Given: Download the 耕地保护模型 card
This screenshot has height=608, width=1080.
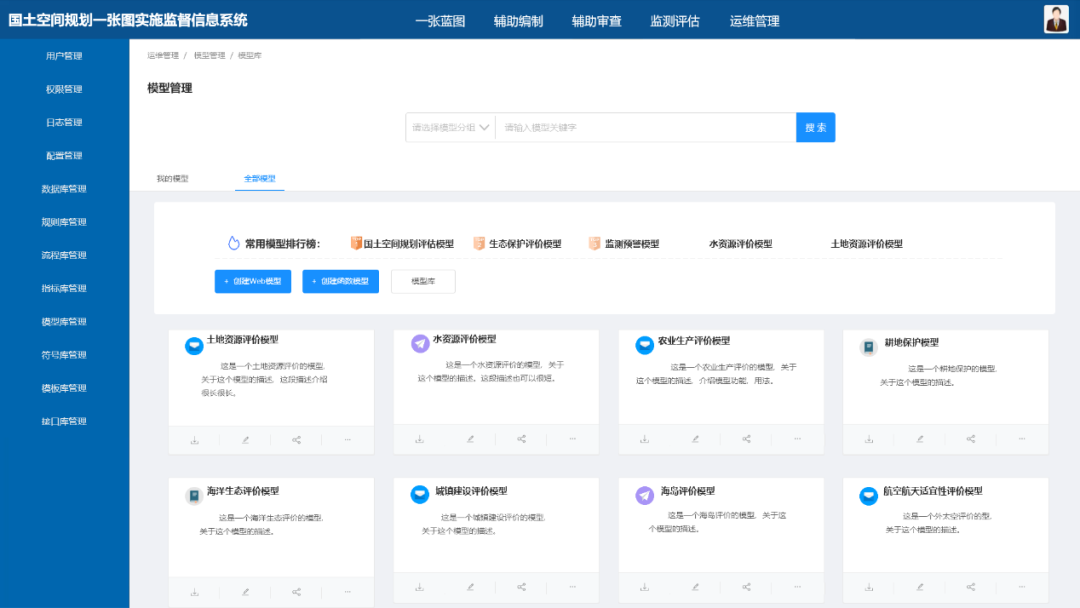Looking at the screenshot, I should tap(869, 439).
